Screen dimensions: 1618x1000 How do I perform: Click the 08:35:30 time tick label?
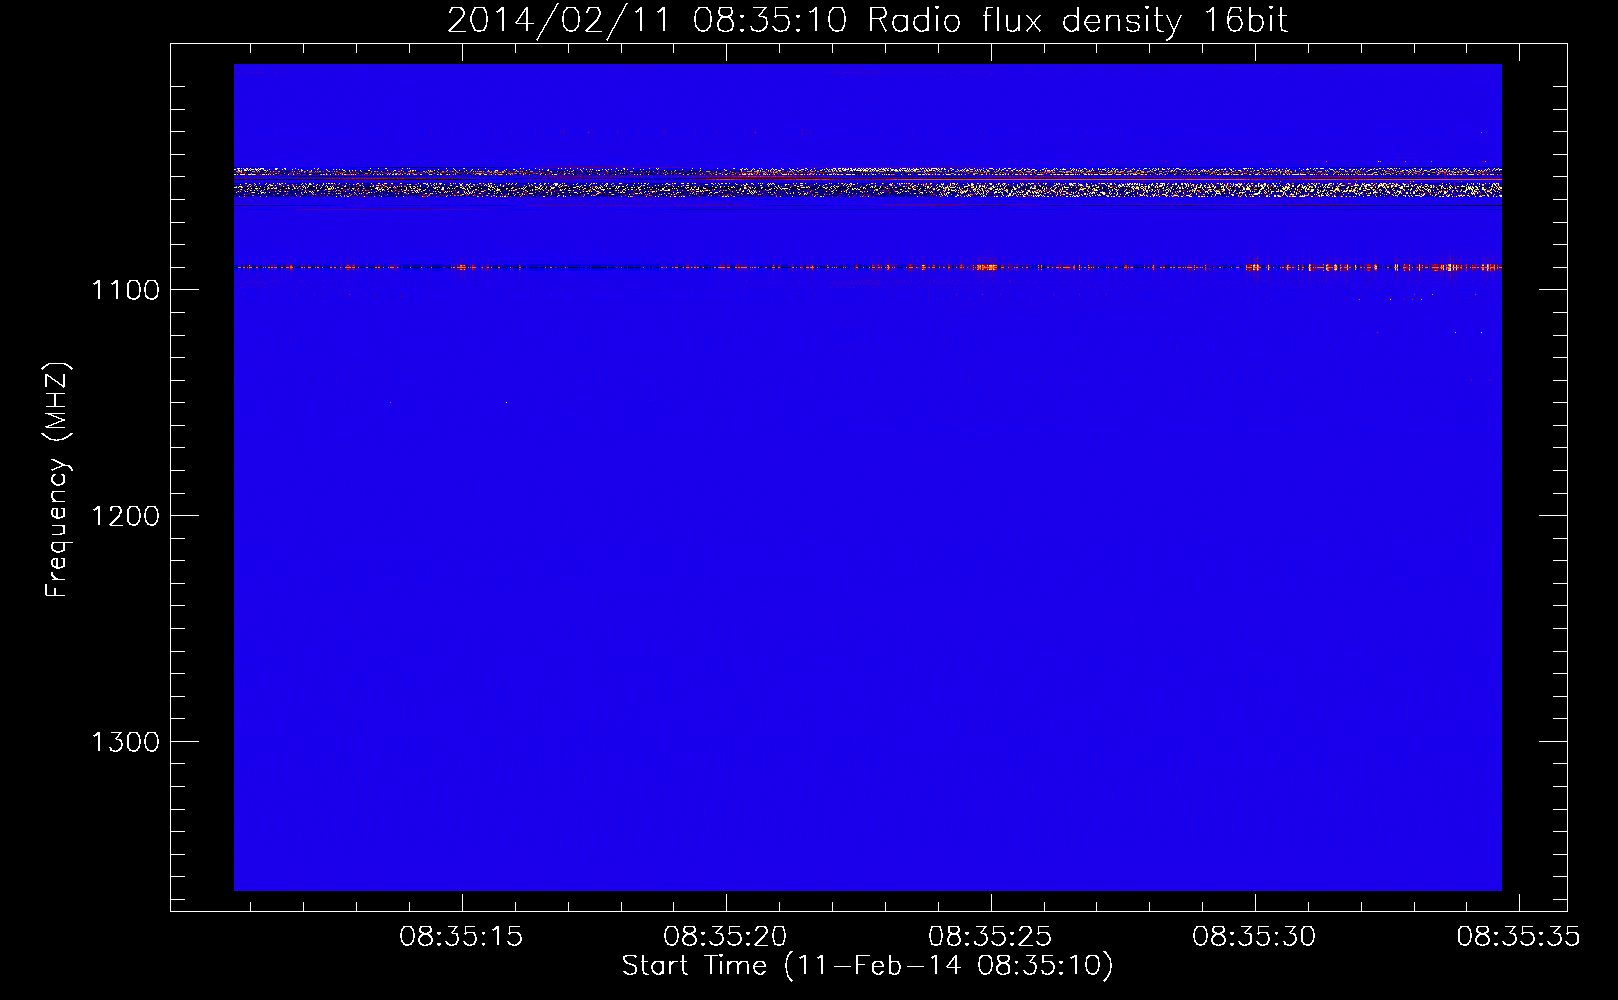[1254, 937]
